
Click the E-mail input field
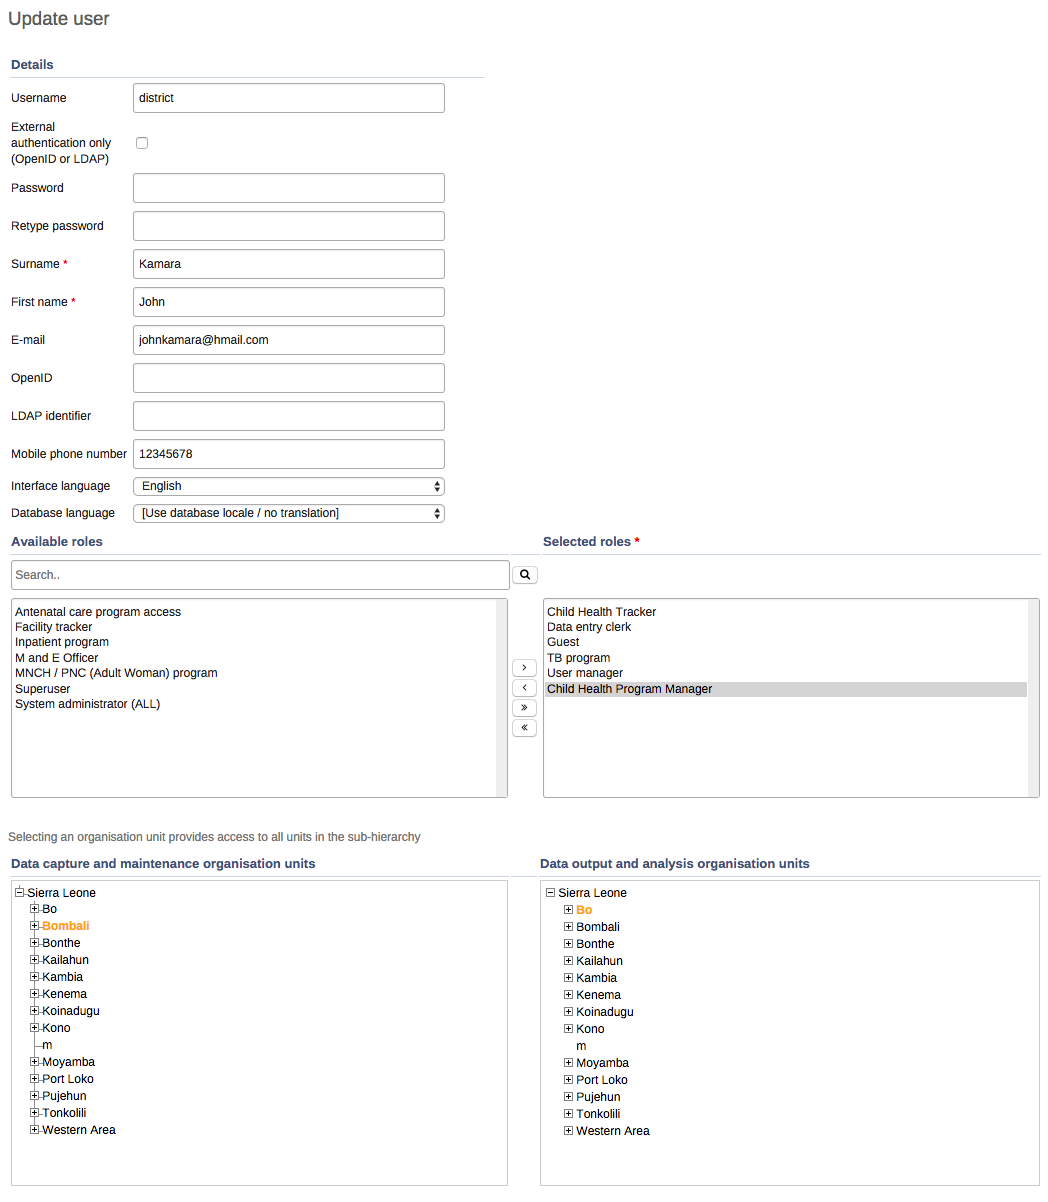click(288, 340)
